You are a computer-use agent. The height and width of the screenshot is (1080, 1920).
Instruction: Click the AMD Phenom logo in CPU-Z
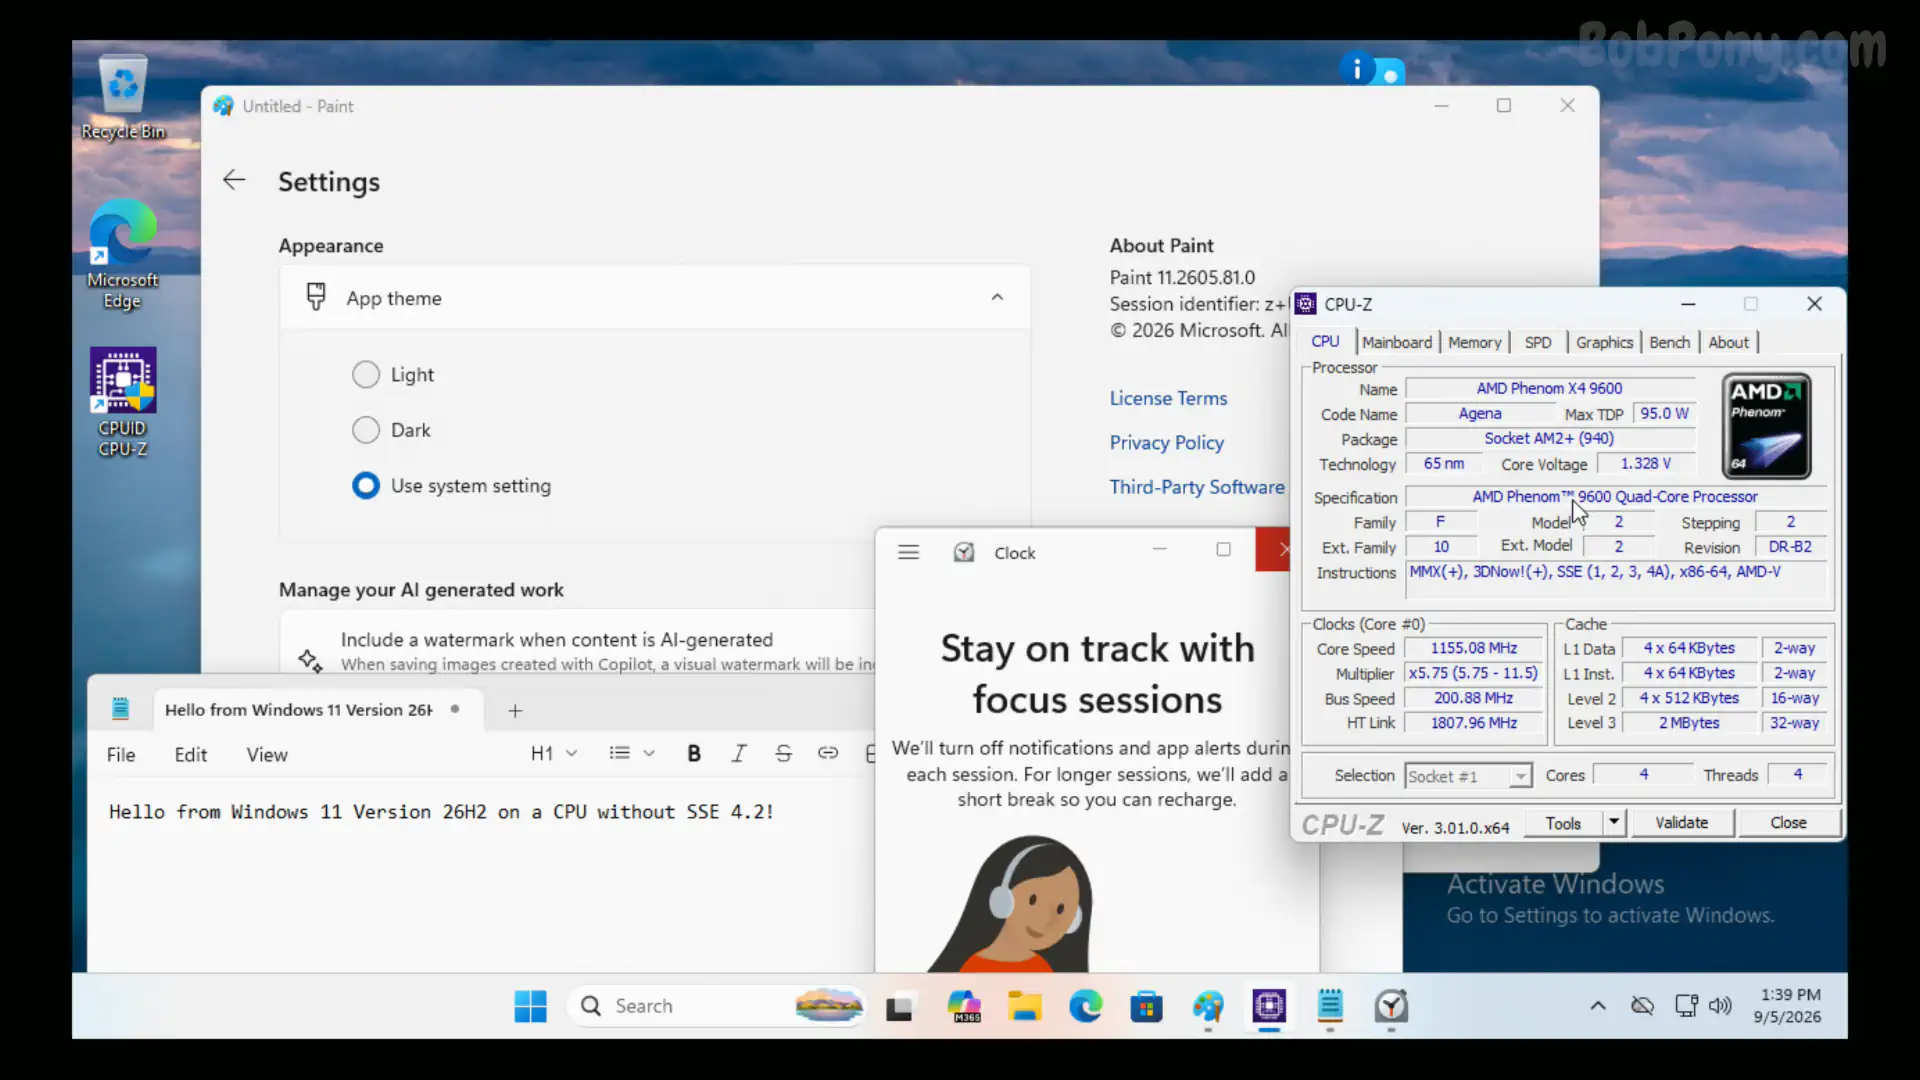pos(1766,426)
